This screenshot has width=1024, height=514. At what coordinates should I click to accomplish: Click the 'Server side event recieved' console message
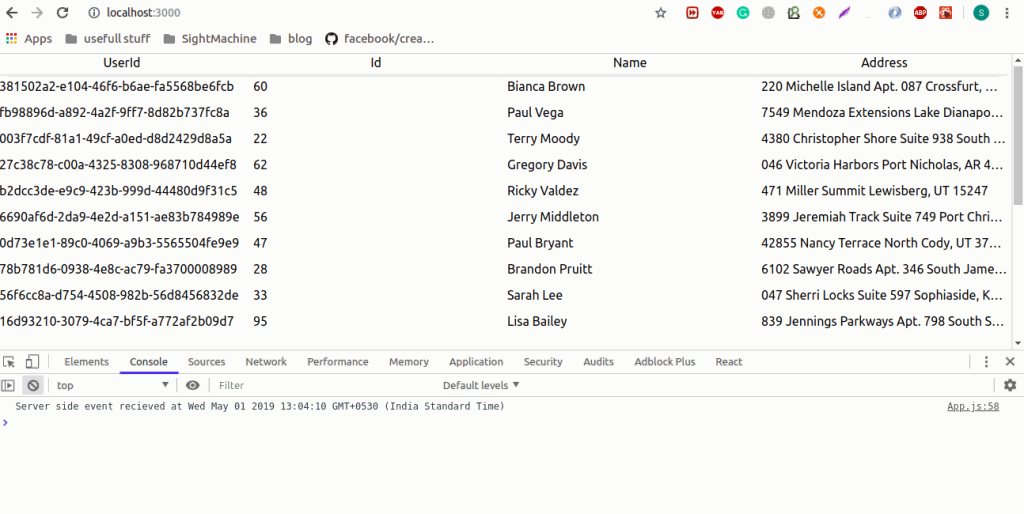click(x=260, y=406)
